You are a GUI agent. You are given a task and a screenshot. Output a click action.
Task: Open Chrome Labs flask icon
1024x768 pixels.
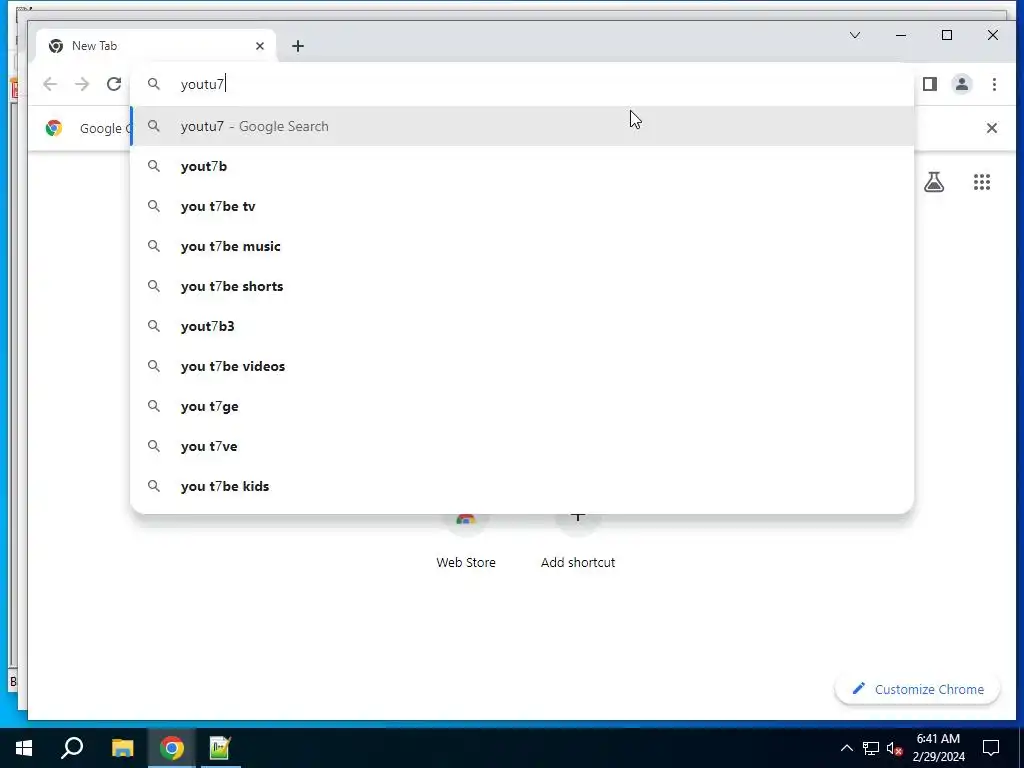(x=934, y=182)
